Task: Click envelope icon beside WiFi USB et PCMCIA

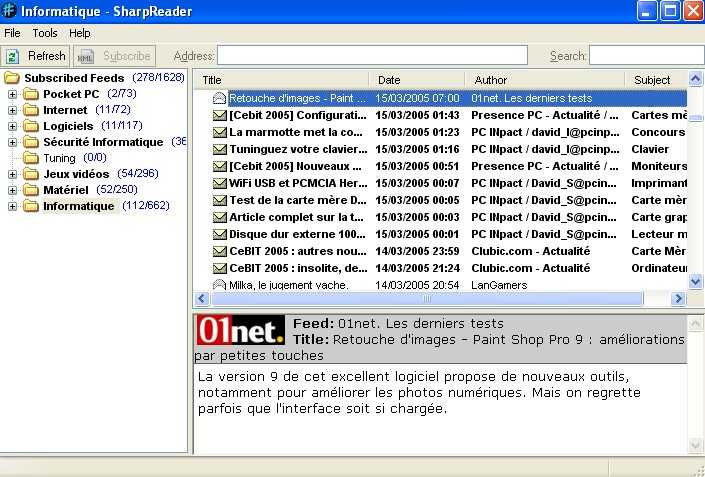Action: [x=219, y=183]
